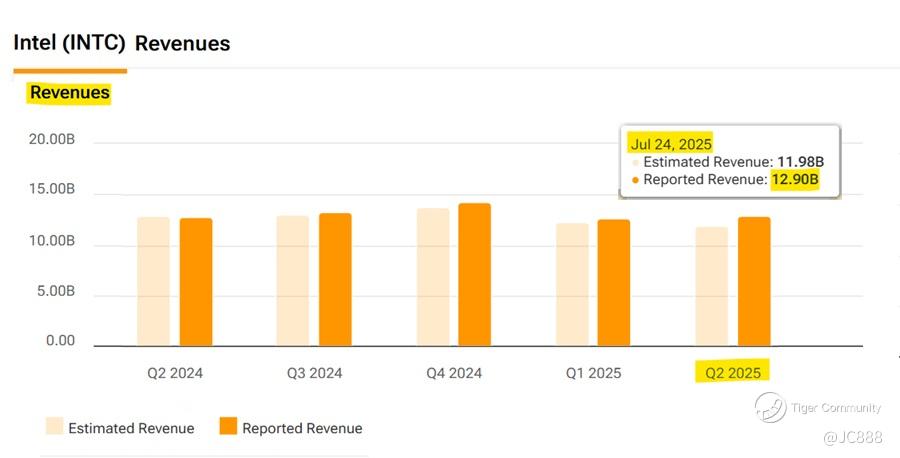The height and width of the screenshot is (458, 900).
Task: Click the 5.00B y-axis label
Action: coord(56,291)
